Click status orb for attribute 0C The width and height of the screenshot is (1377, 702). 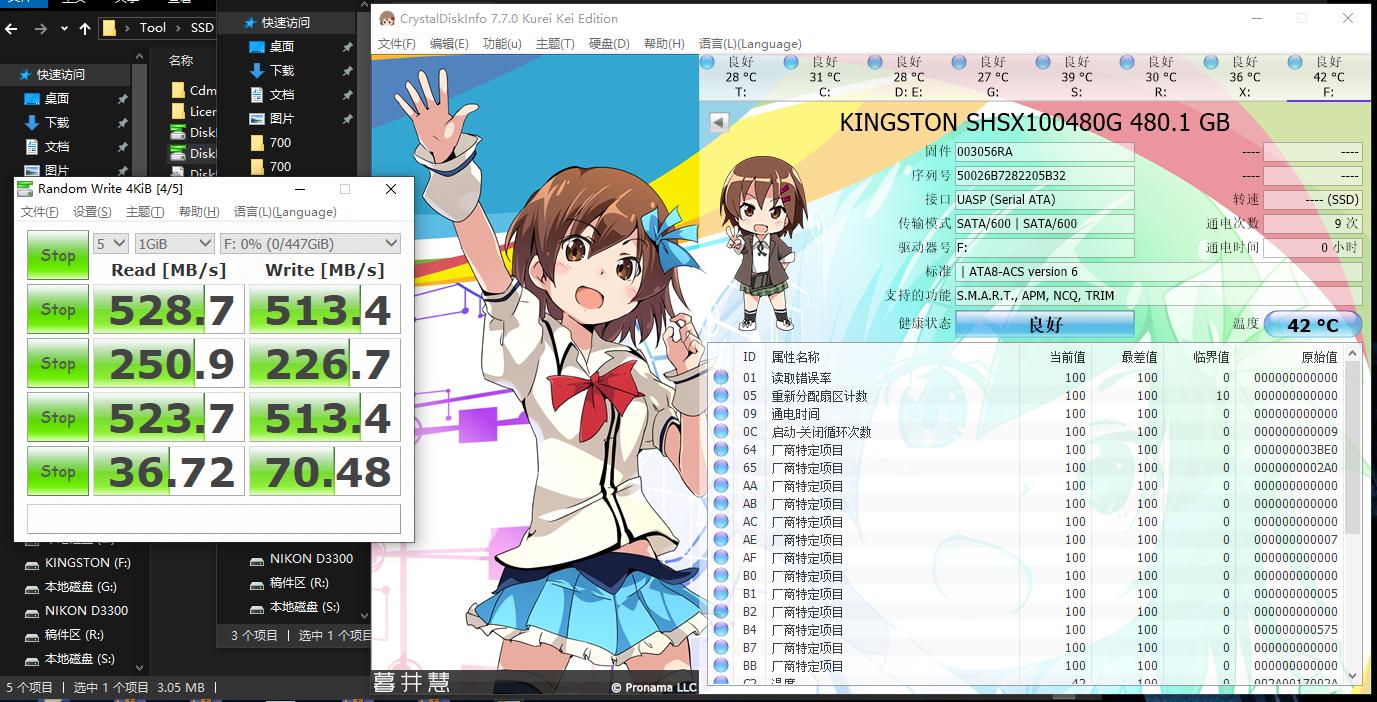(x=721, y=432)
